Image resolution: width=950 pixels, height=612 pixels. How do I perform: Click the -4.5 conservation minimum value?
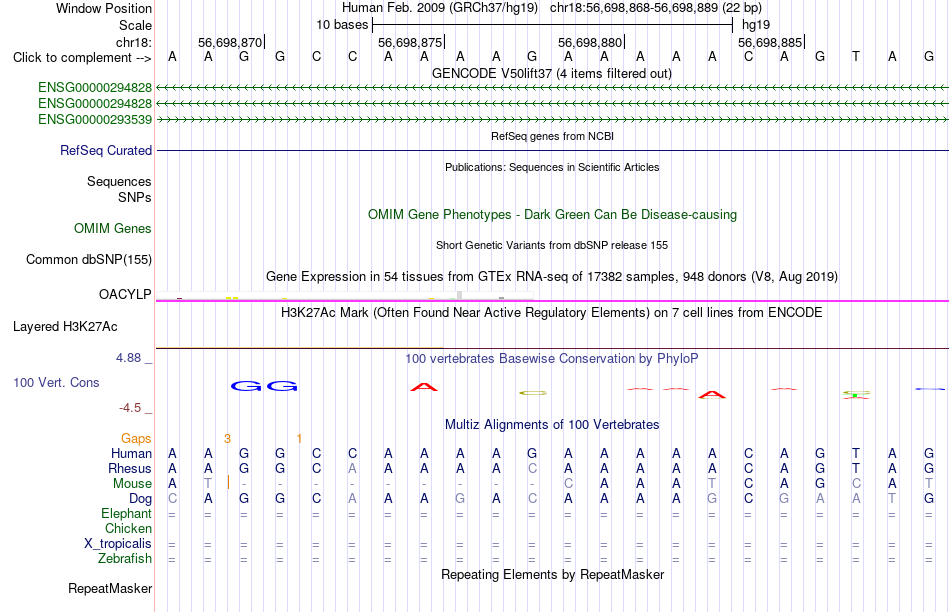click(130, 408)
